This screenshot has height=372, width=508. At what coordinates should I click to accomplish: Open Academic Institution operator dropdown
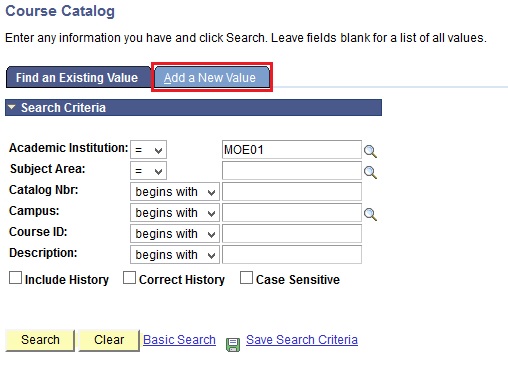click(148, 150)
